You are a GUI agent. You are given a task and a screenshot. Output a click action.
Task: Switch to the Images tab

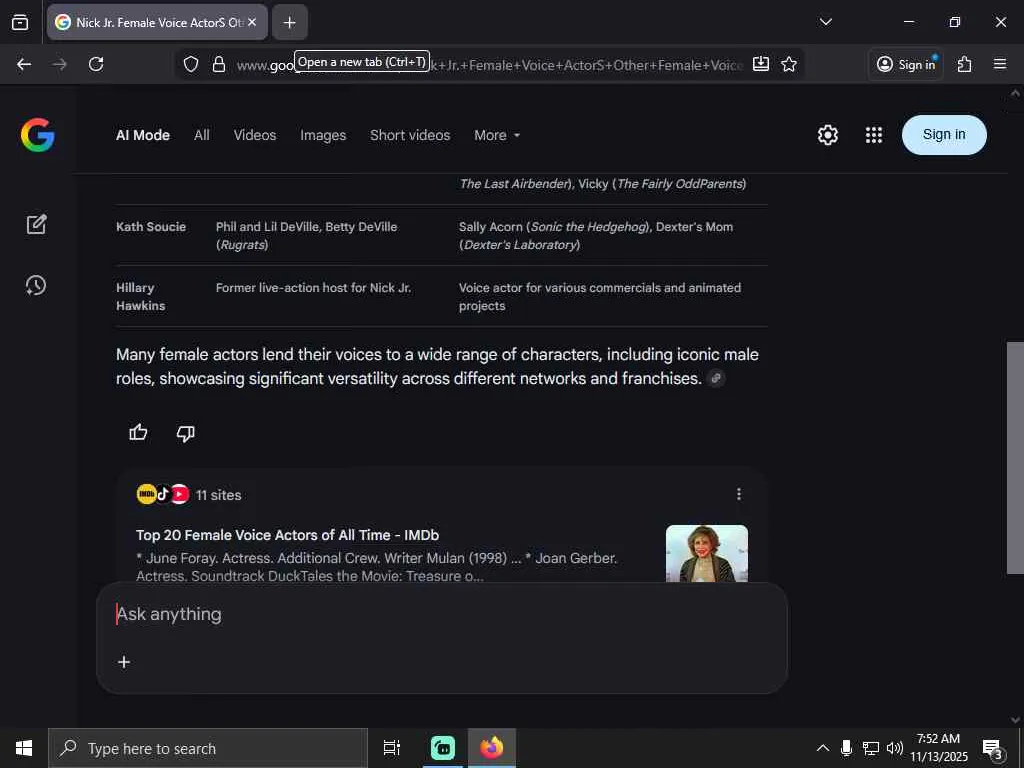(x=323, y=135)
